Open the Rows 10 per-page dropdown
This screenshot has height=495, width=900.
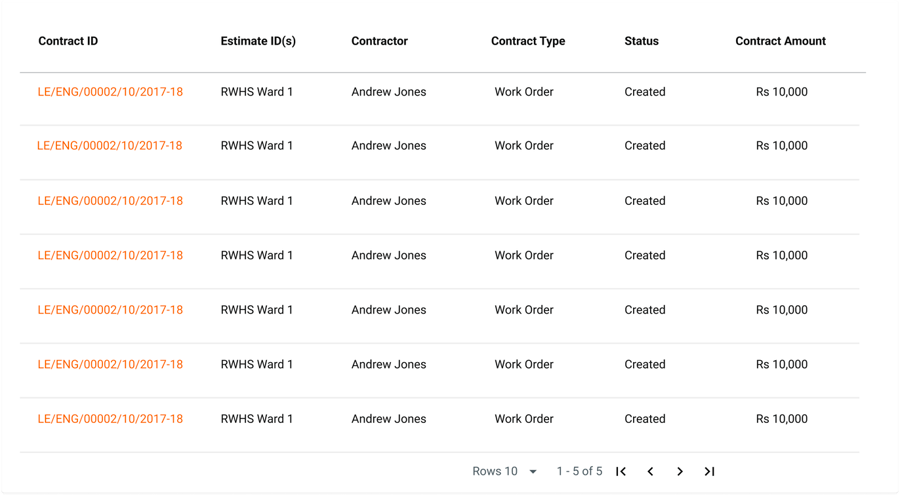(505, 471)
